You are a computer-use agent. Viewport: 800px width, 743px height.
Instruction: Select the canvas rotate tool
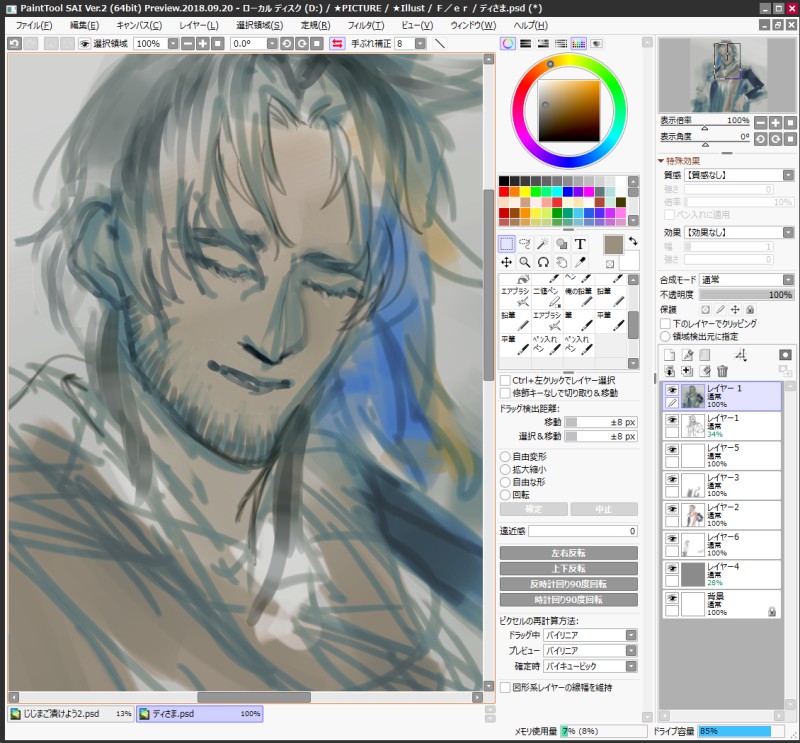[x=543, y=262]
